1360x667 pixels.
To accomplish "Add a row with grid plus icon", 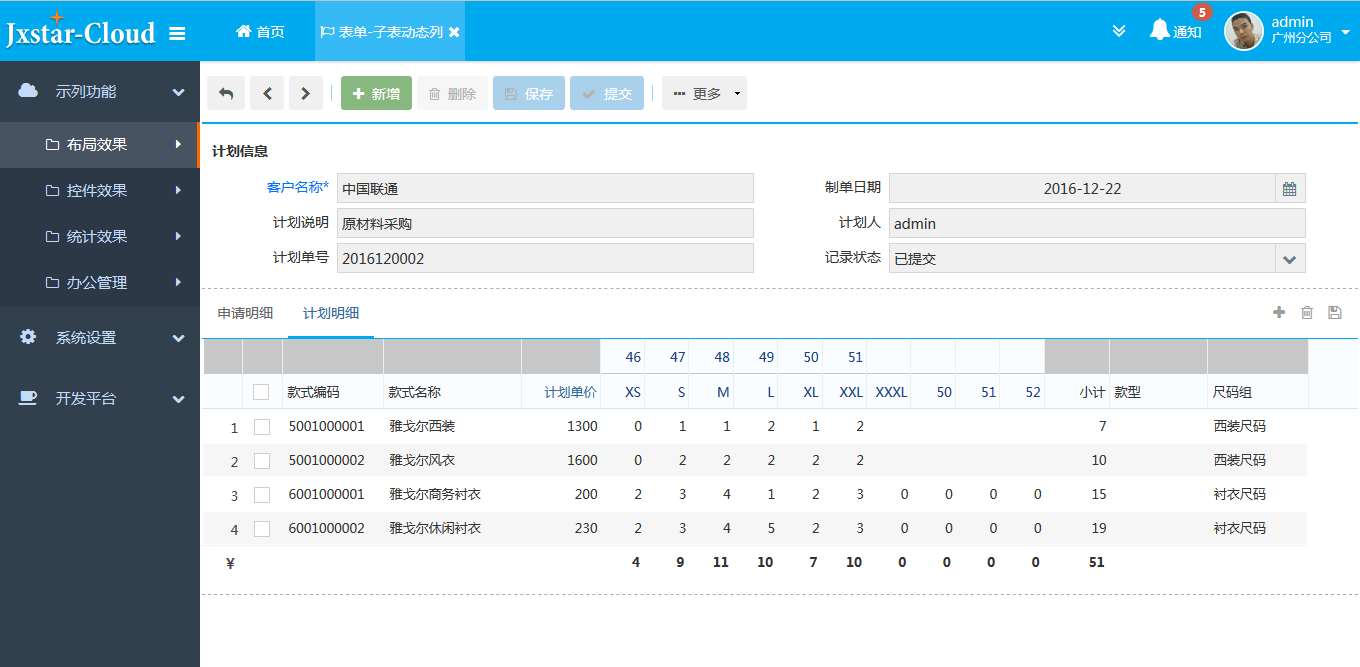I will tap(1279, 313).
